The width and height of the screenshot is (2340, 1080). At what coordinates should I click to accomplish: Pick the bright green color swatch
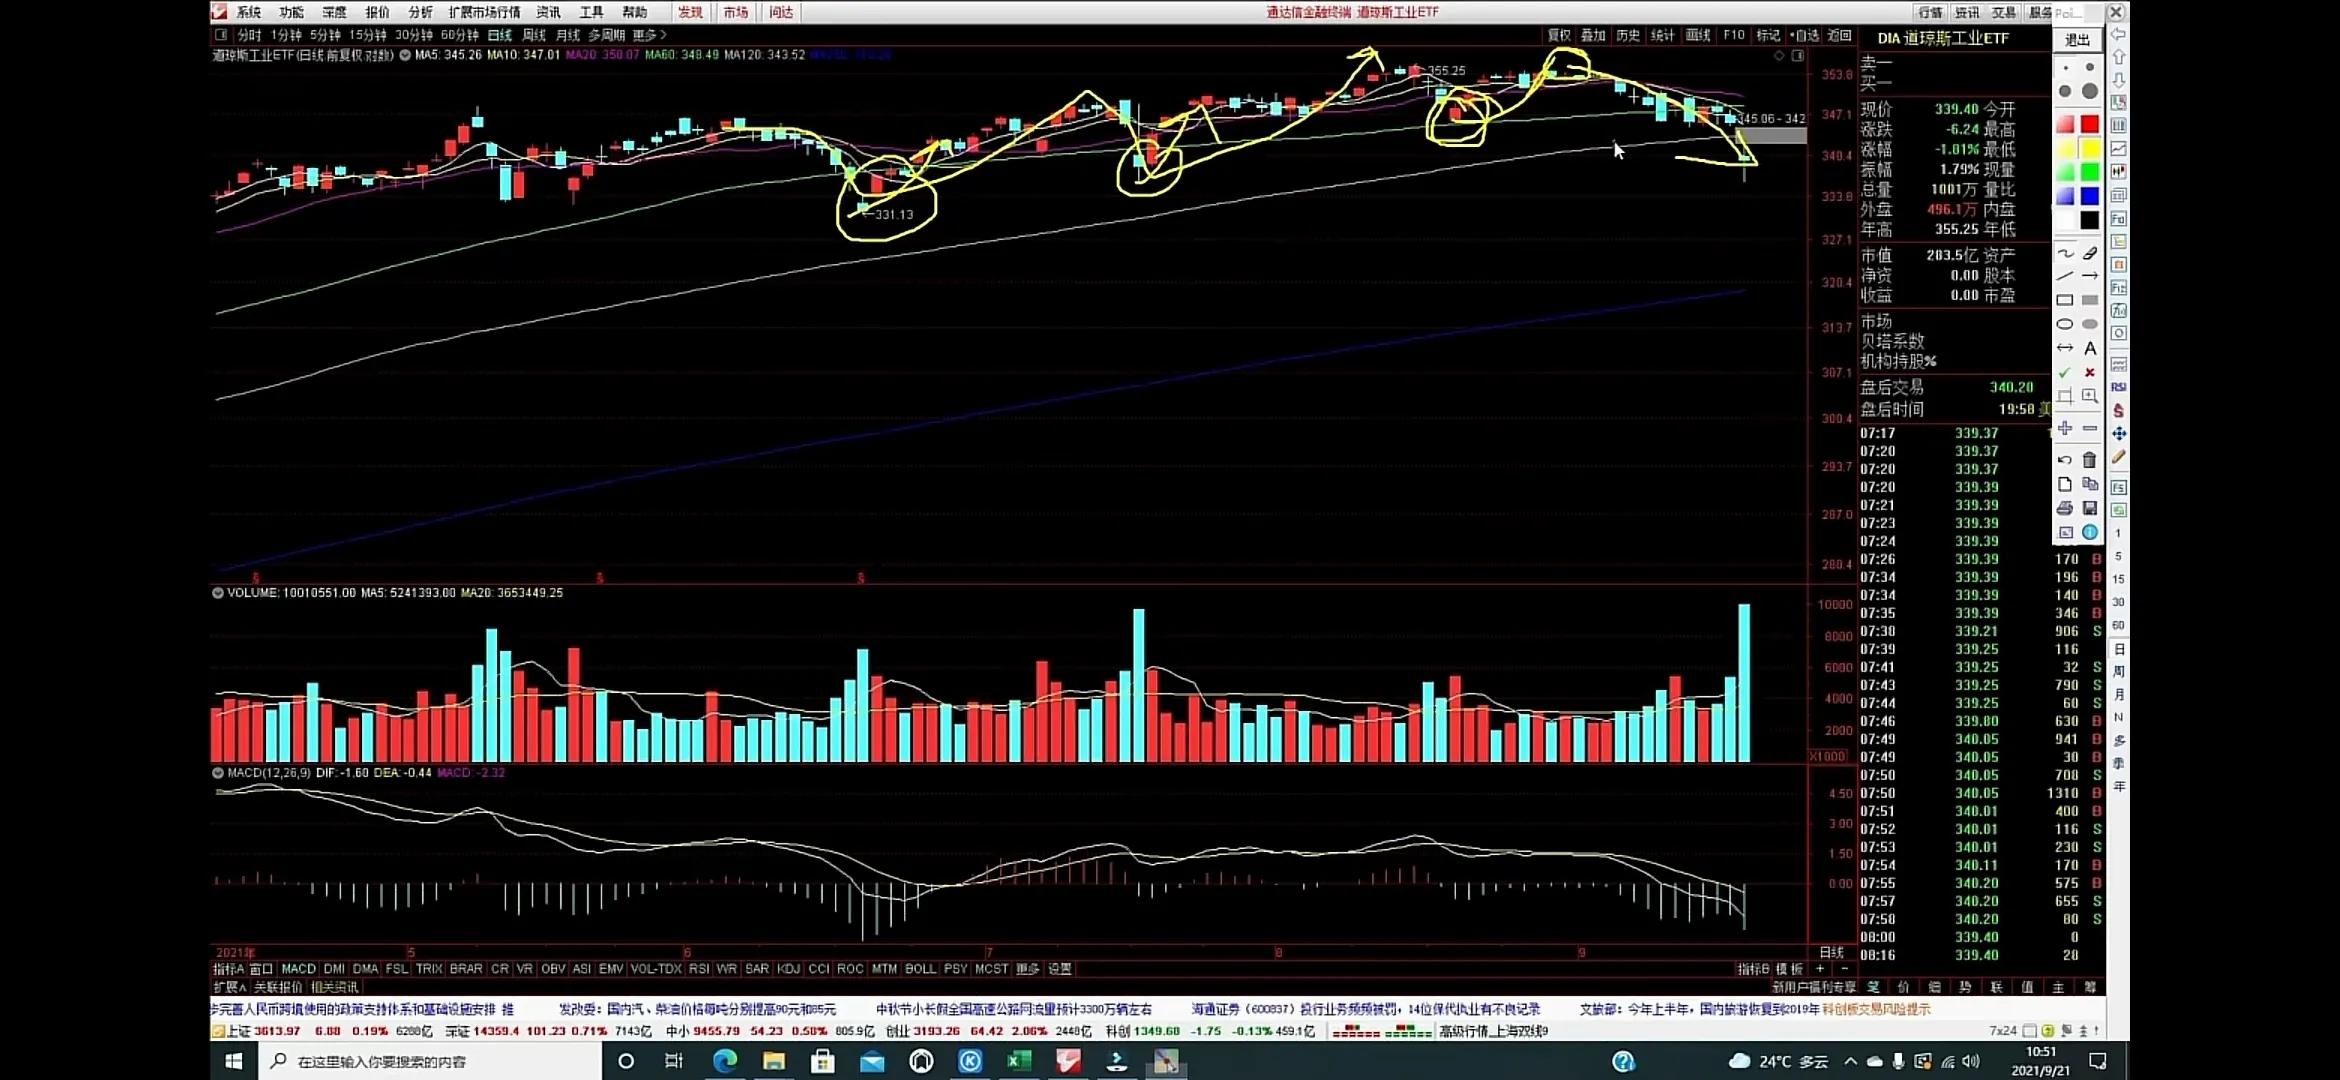[x=2090, y=172]
